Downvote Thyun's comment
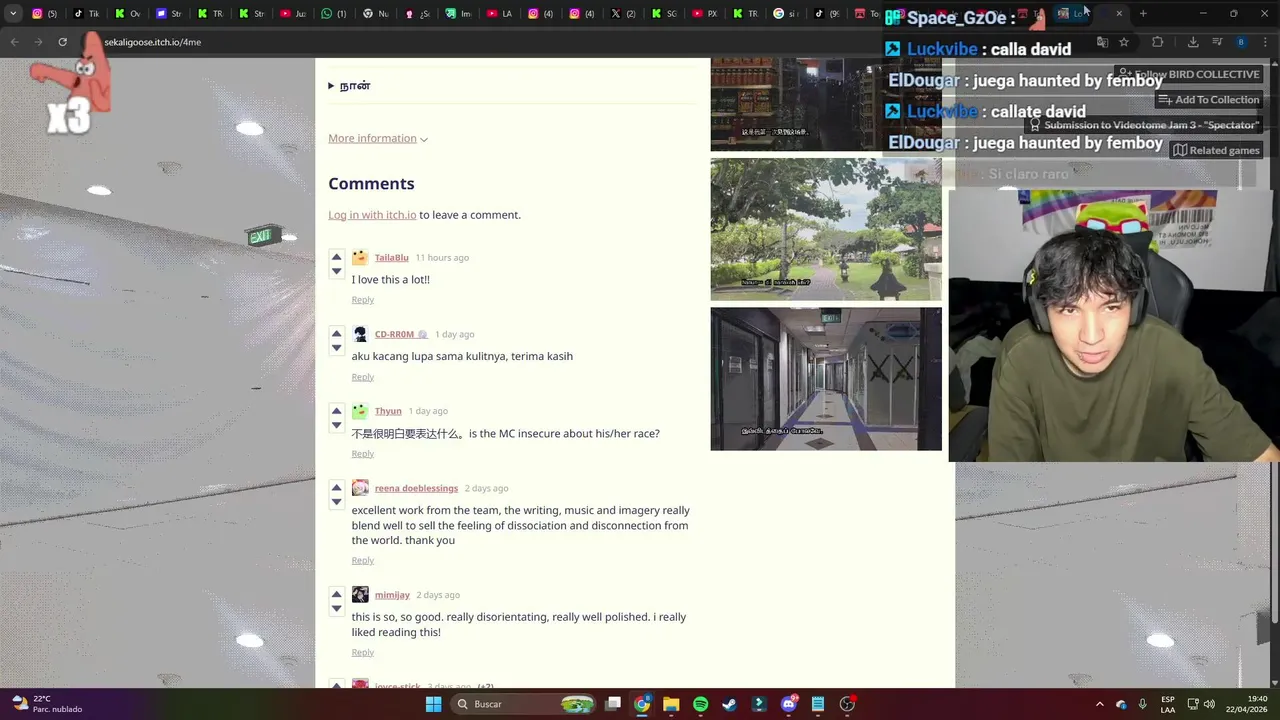The width and height of the screenshot is (1280, 720). [x=336, y=425]
